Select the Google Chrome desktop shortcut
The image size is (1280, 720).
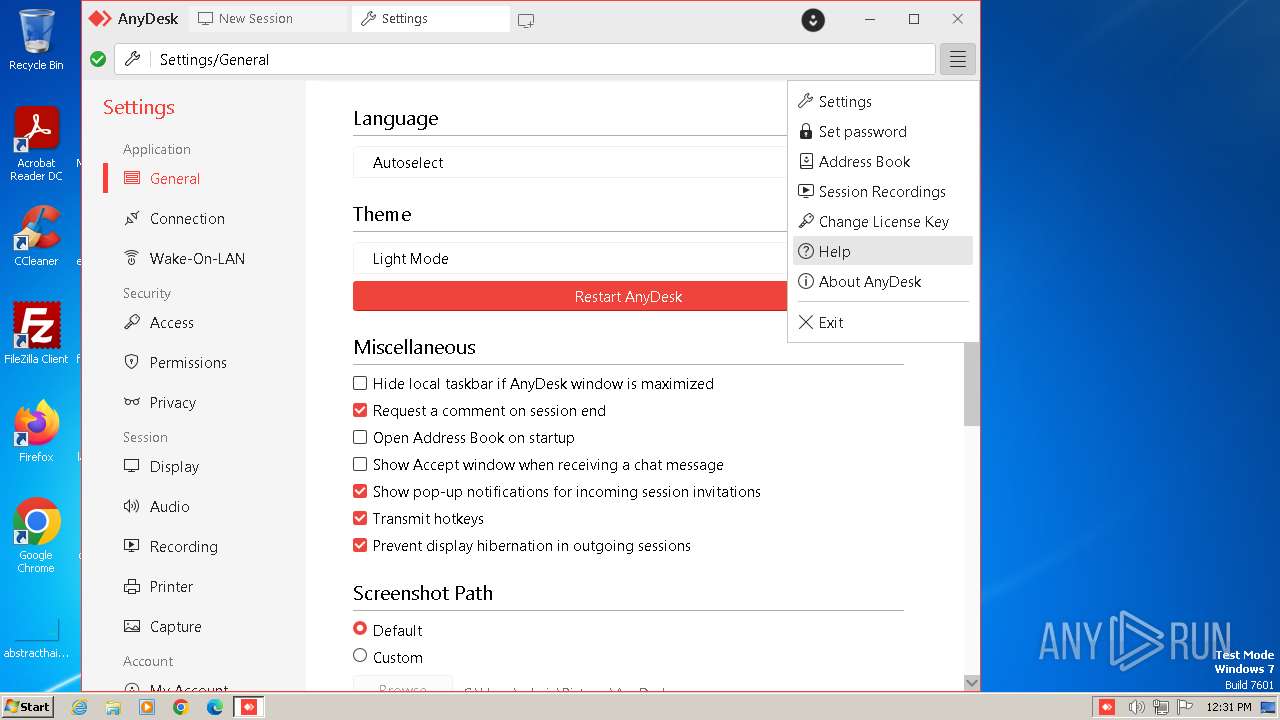click(36, 535)
